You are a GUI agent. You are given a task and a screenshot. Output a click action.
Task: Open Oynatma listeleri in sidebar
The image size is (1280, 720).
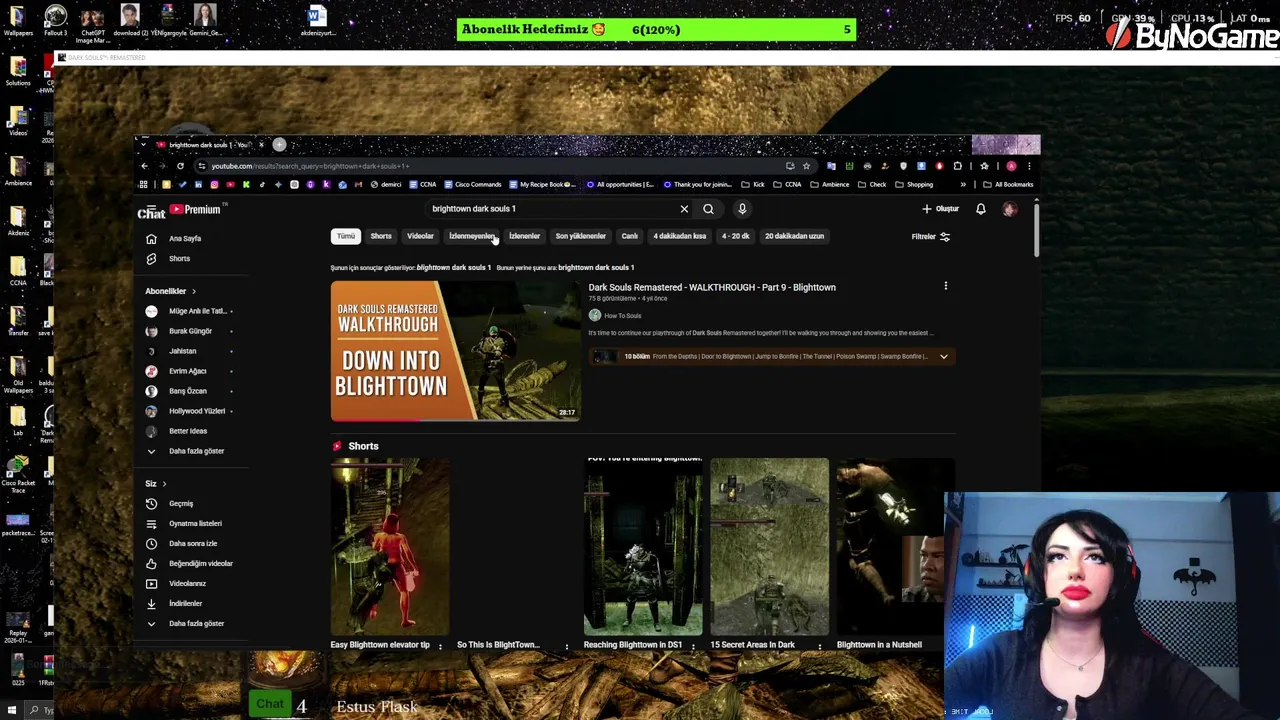pos(195,524)
